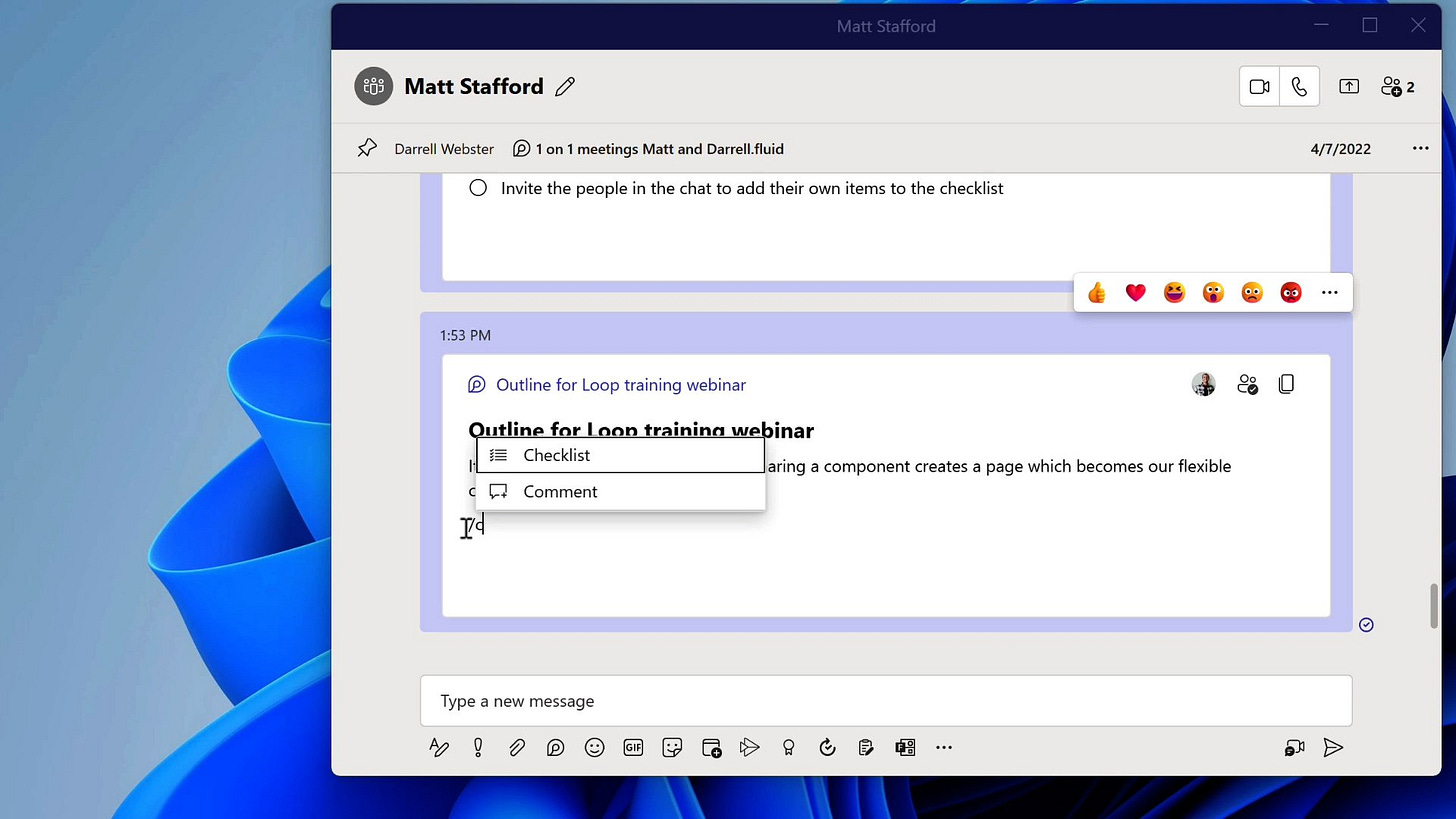Click in the Type a new message box
This screenshot has height=819, width=1456.
click(886, 701)
